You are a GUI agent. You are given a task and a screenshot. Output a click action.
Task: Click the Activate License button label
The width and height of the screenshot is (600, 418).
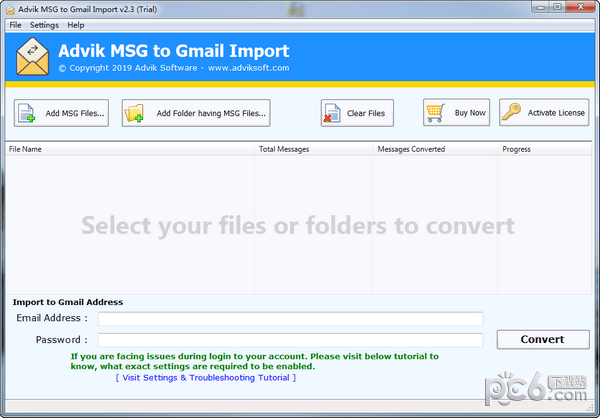click(556, 113)
